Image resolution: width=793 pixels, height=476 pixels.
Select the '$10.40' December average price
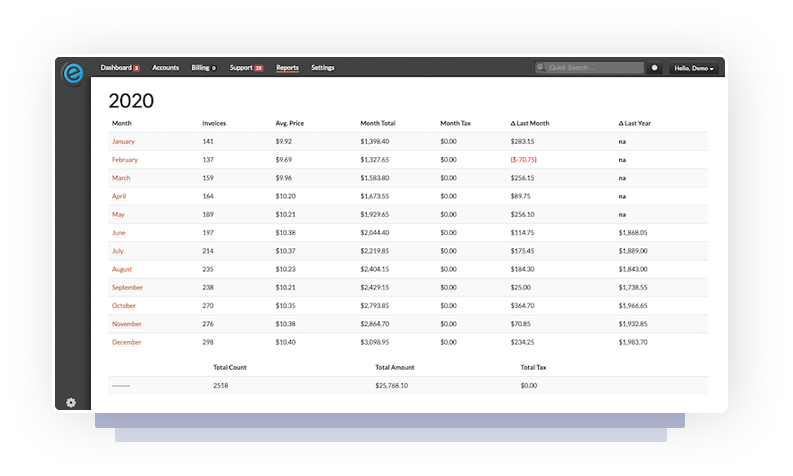[286, 342]
